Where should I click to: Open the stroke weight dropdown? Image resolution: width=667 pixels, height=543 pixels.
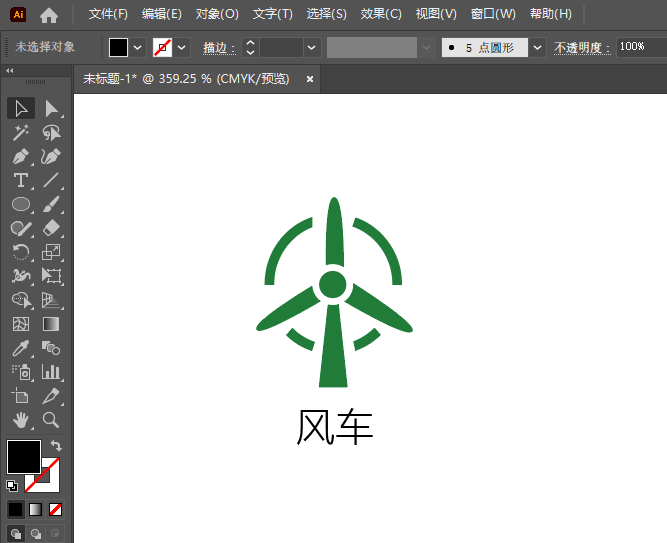(x=311, y=47)
